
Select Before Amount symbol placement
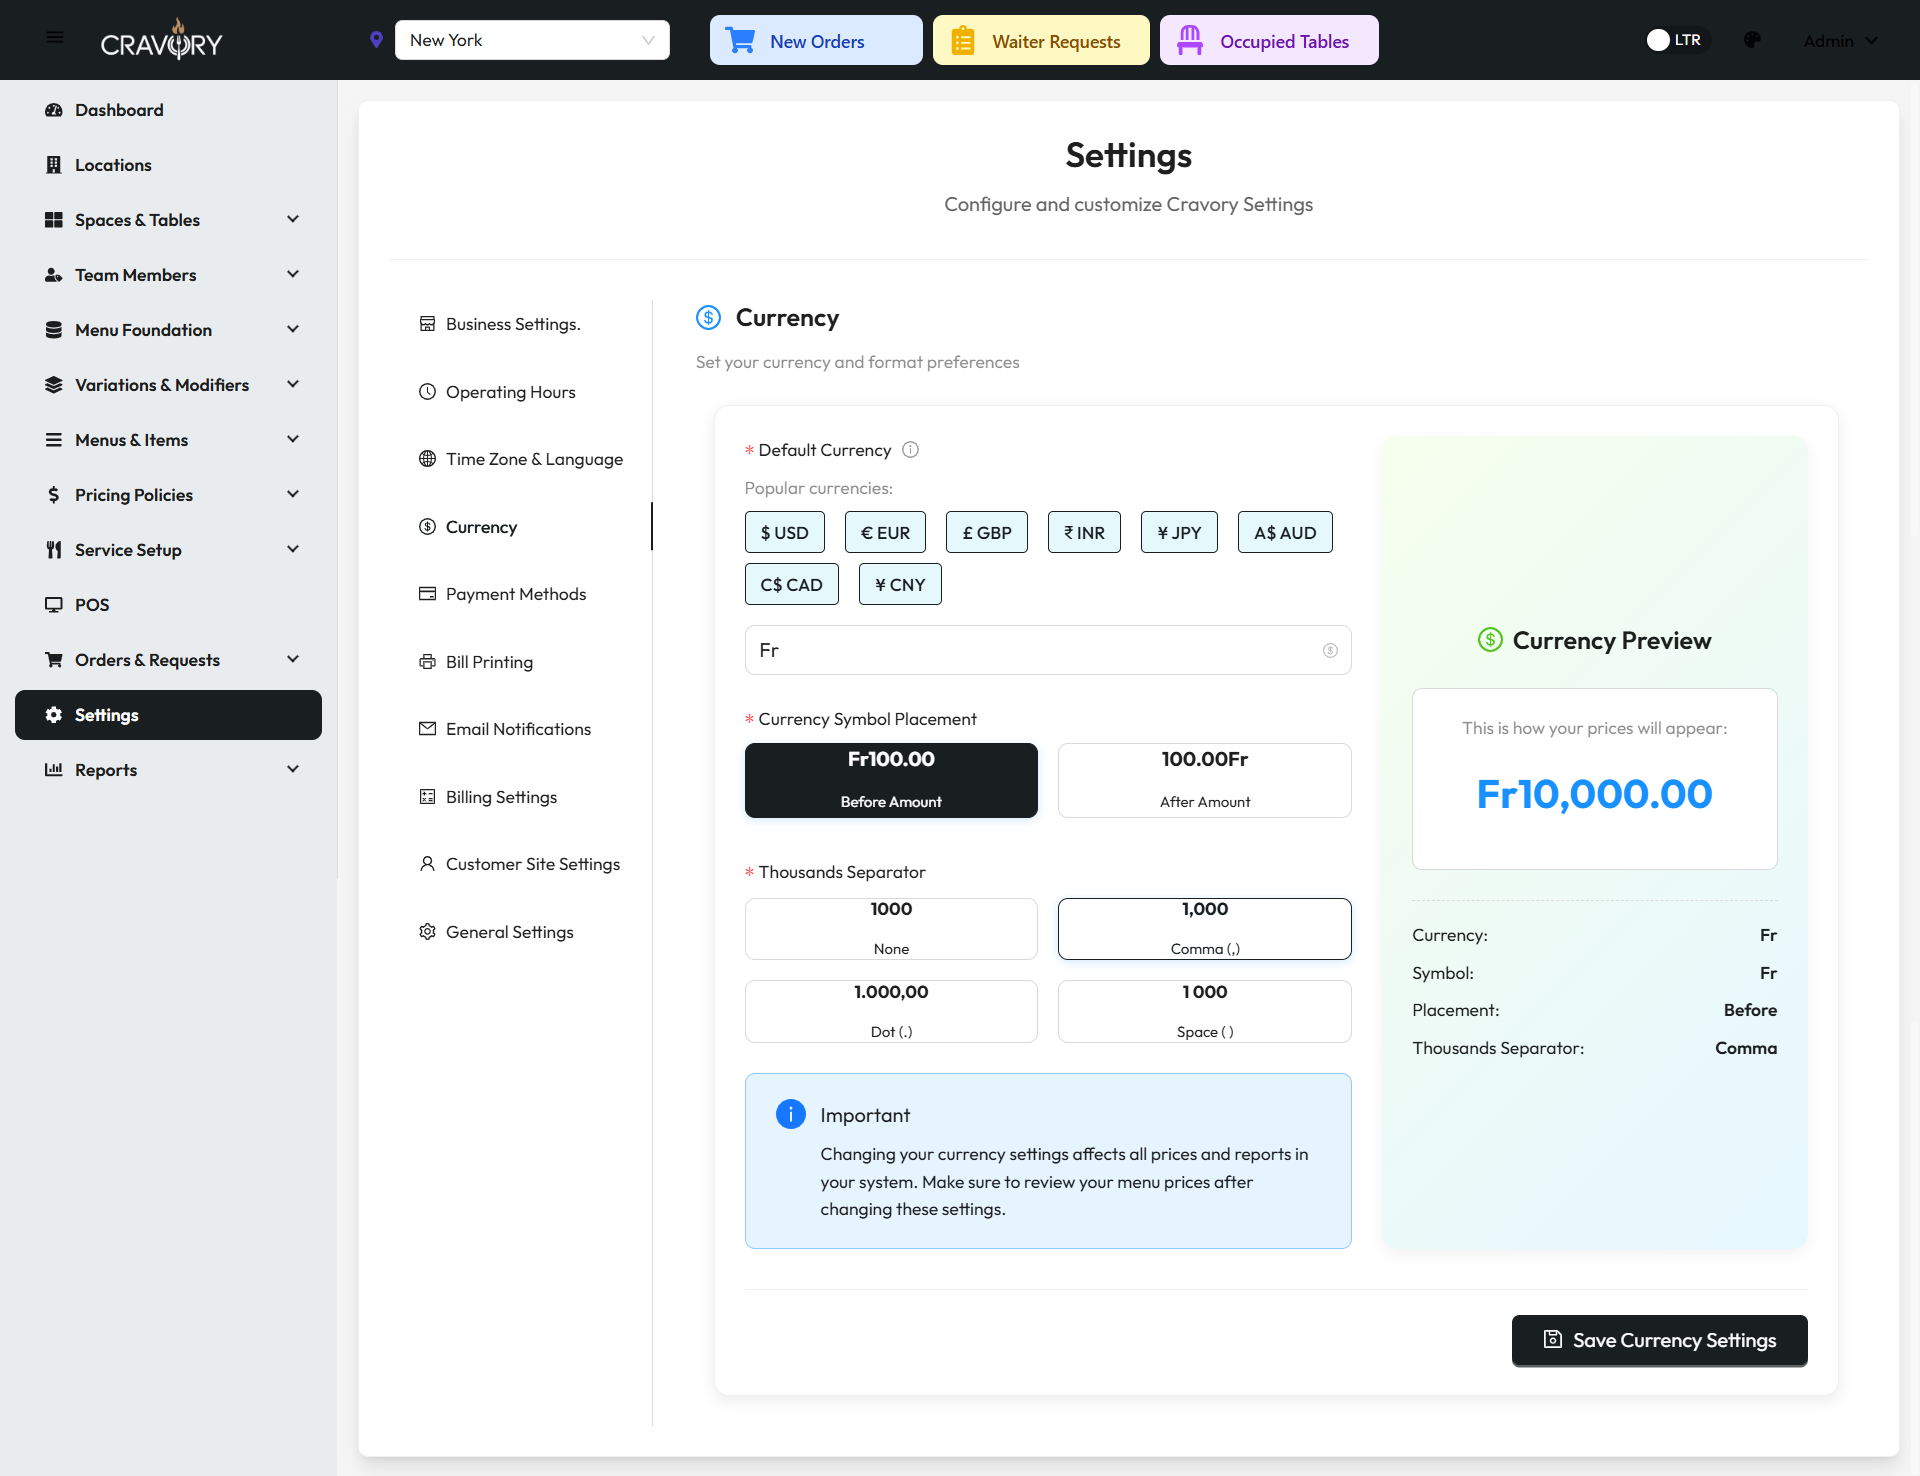[x=891, y=780]
